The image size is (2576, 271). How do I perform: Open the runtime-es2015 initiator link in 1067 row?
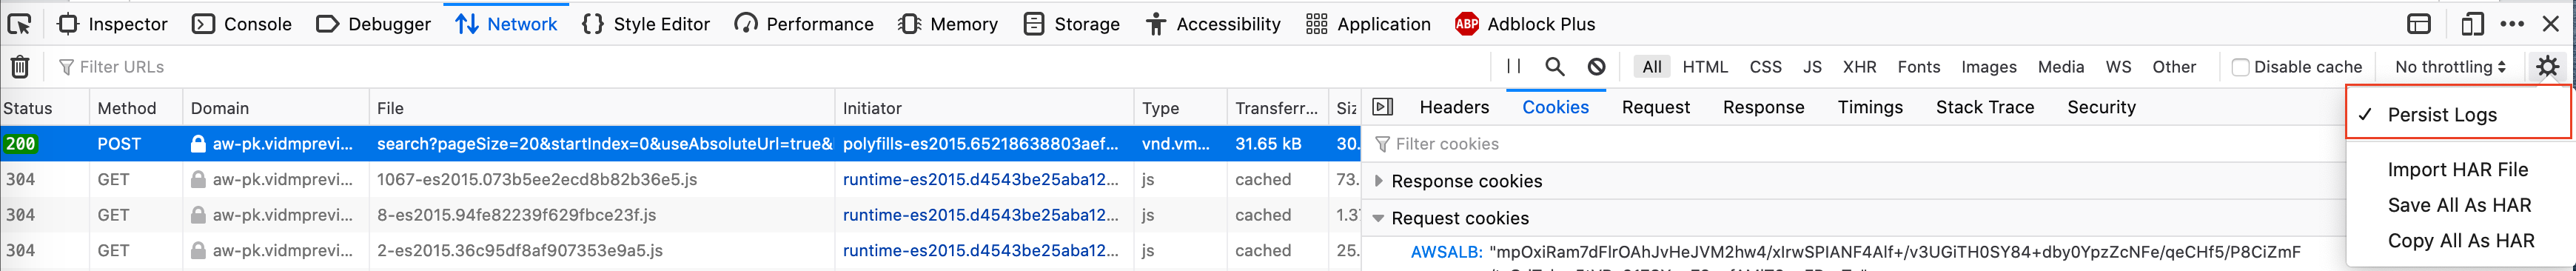[980, 179]
